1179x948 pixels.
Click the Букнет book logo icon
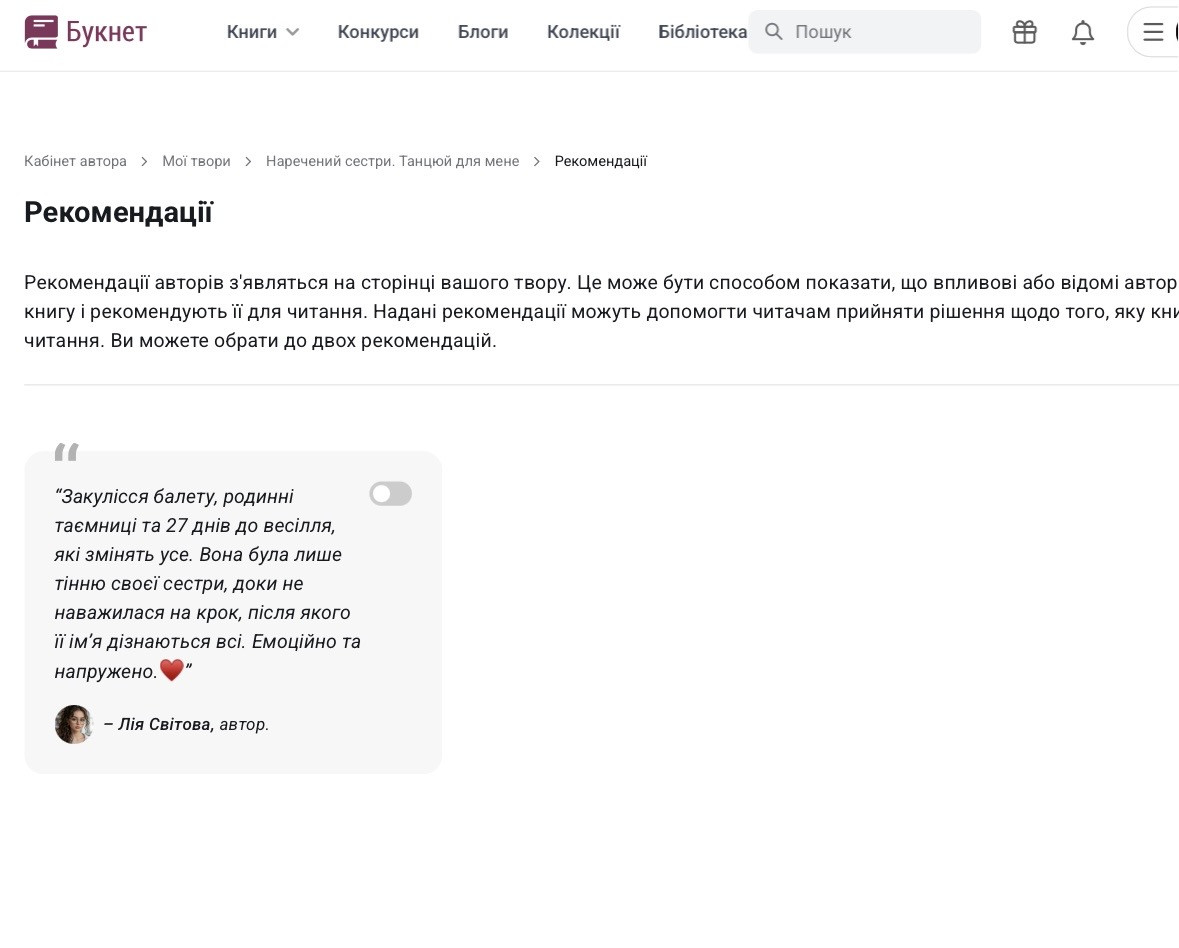point(41,32)
